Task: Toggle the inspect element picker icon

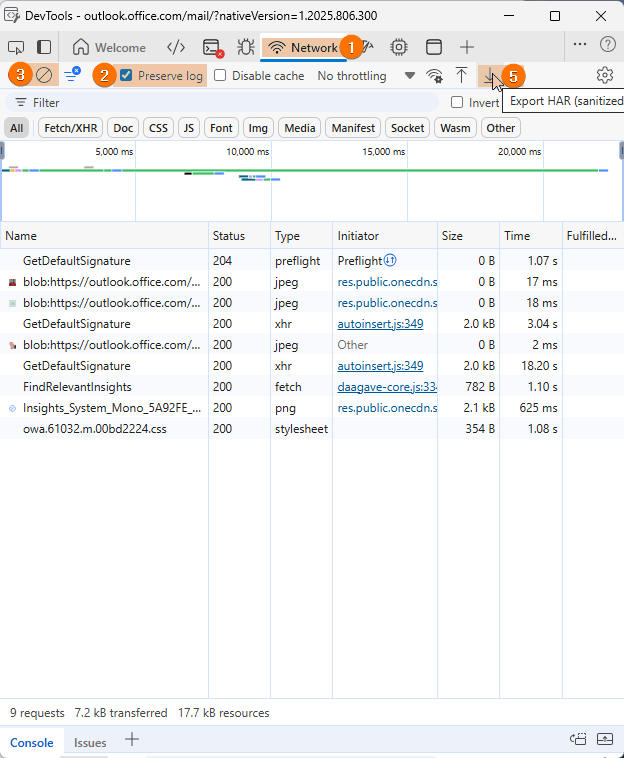Action: pyautogui.click(x=16, y=47)
